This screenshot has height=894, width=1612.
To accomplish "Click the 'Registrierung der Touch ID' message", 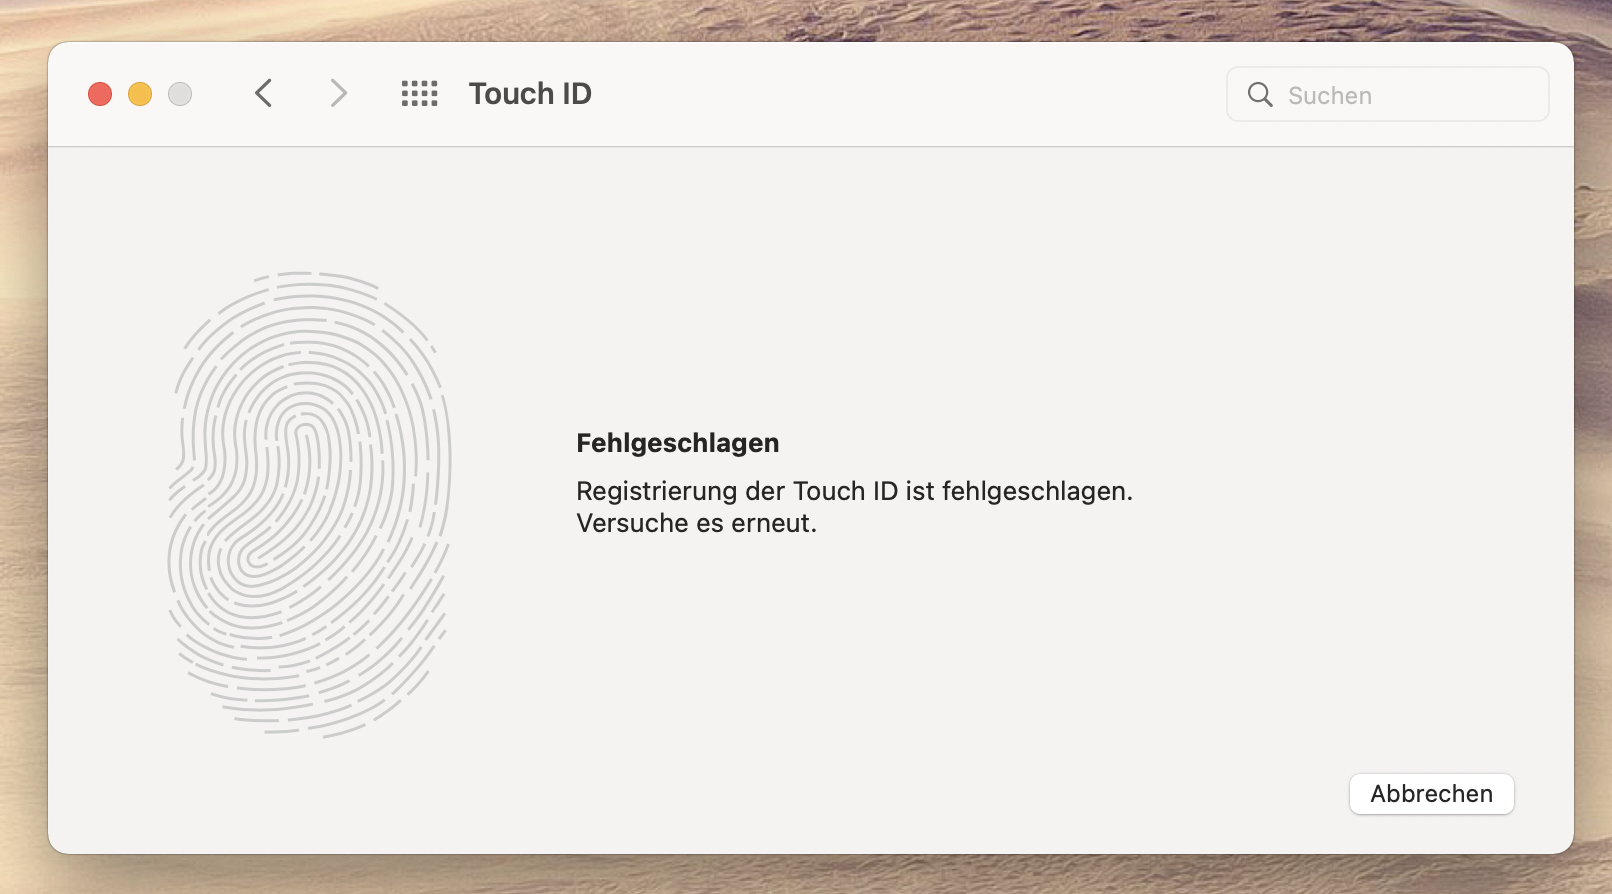I will point(855,507).
